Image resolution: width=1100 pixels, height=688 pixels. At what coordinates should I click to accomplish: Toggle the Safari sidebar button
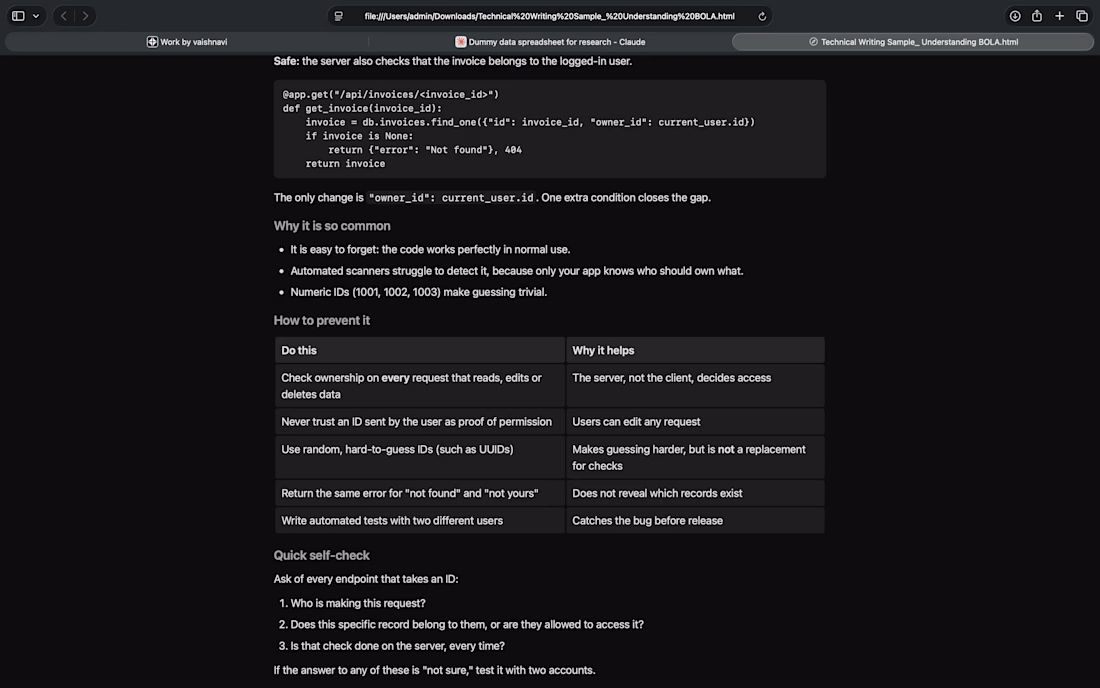[x=18, y=16]
